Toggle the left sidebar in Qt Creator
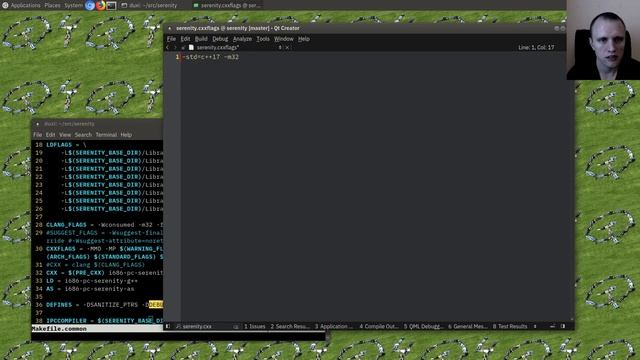Image resolution: width=640 pixels, height=360 pixels. (x=168, y=326)
